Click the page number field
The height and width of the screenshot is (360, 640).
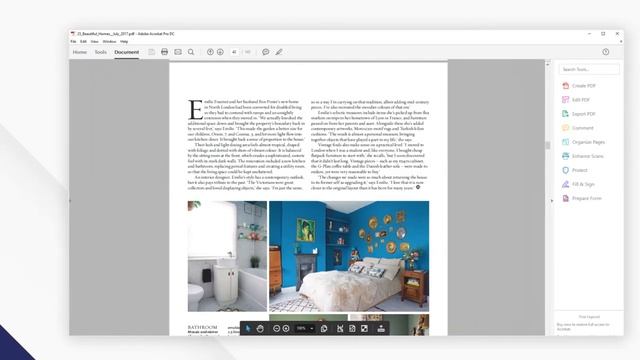(234, 52)
